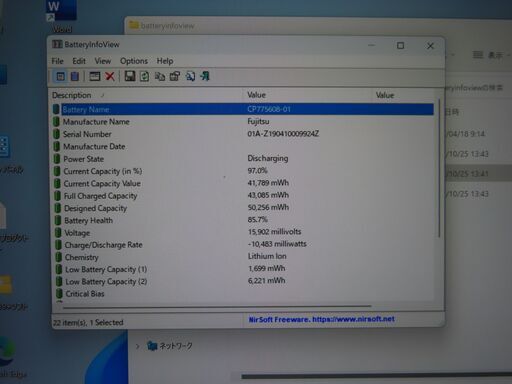Open the NirSoft Freeware website link
This screenshot has height=384, width=512.
pyautogui.click(x=321, y=319)
